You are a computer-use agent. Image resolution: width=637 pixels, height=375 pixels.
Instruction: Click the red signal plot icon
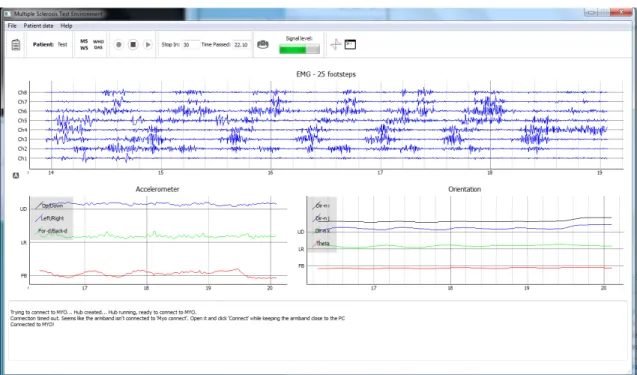point(336,44)
